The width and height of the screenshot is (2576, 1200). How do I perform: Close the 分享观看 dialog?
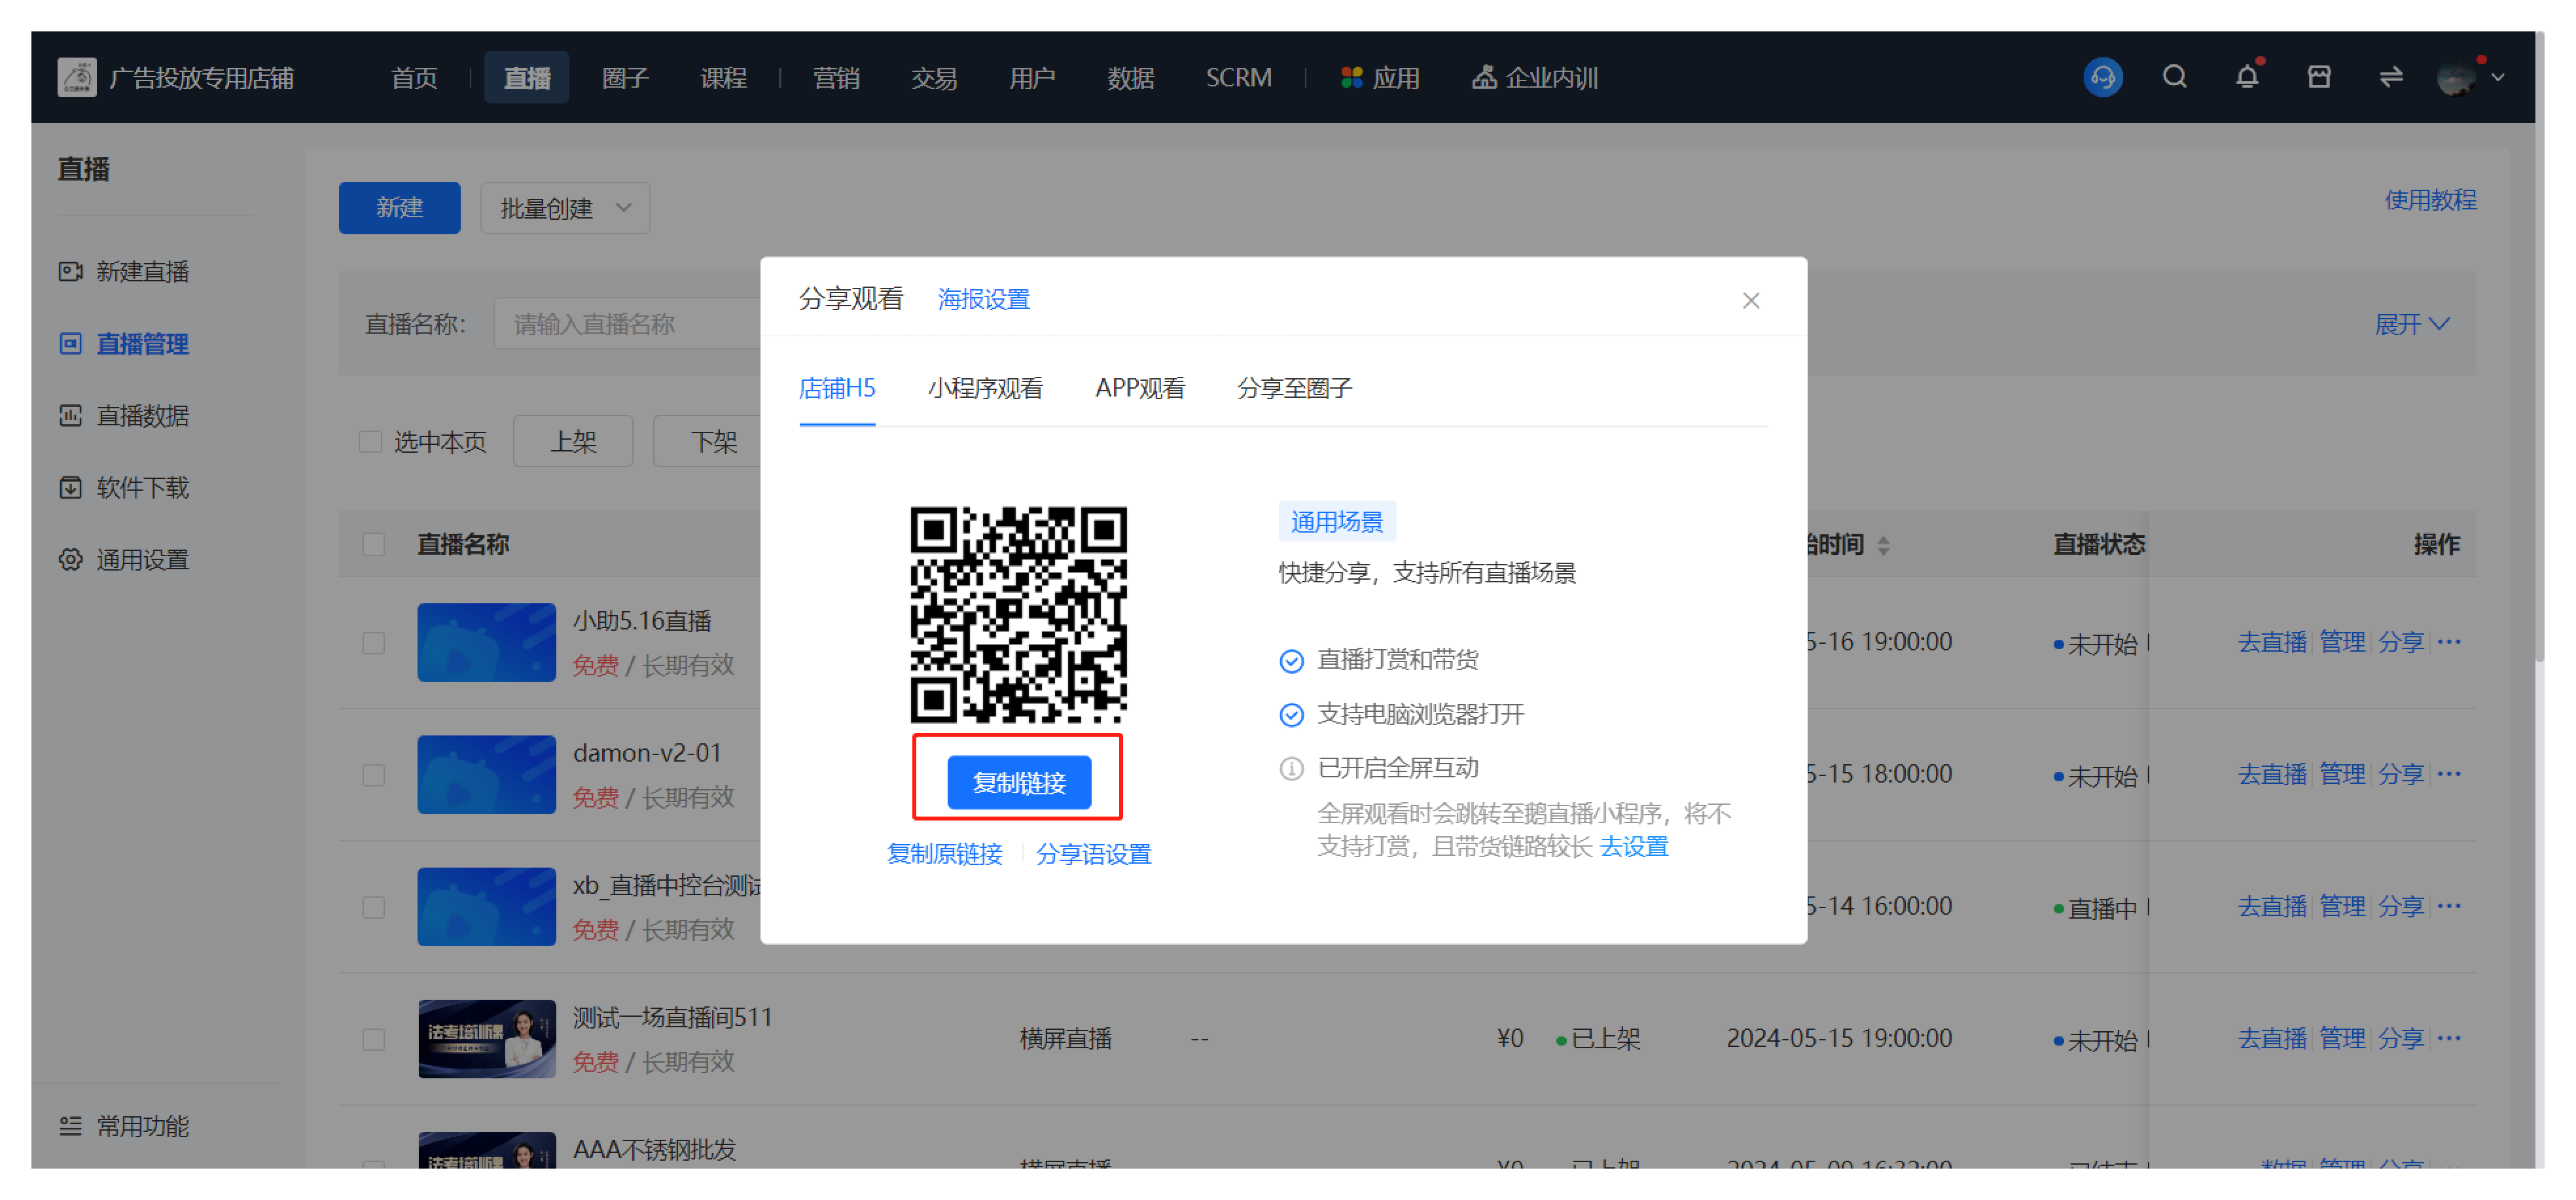[1750, 300]
